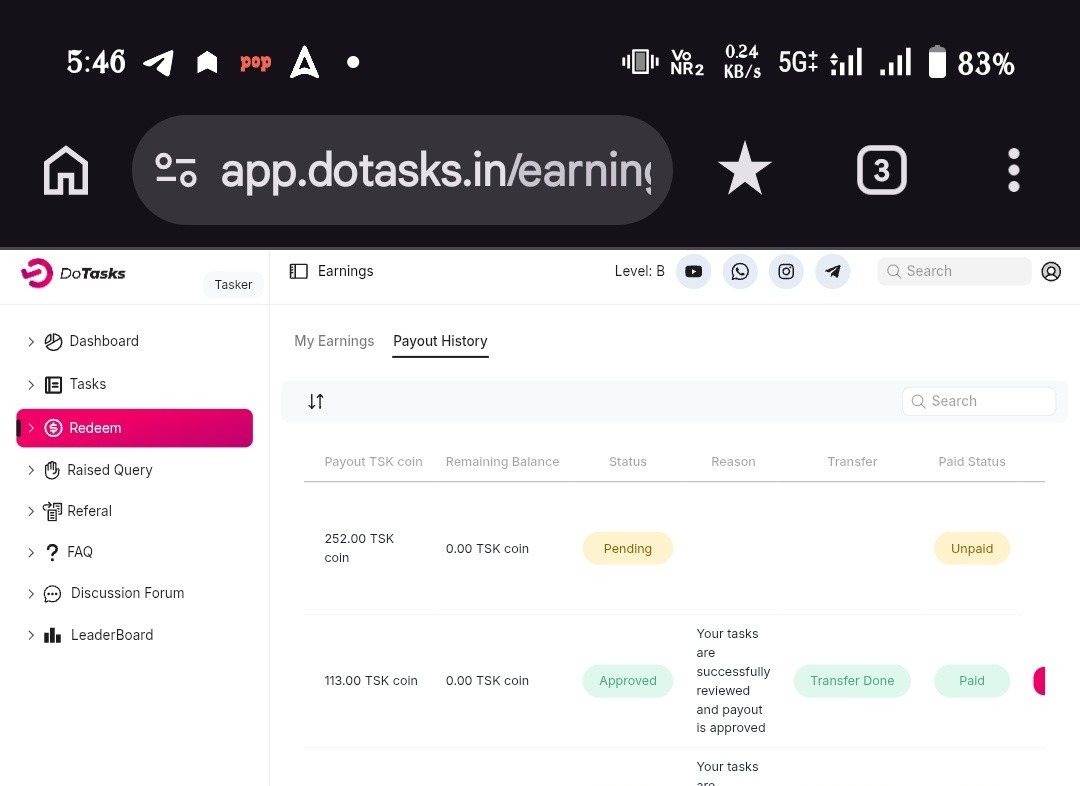Switch to the My Earnings tab
The height and width of the screenshot is (786, 1080).
[x=334, y=341]
